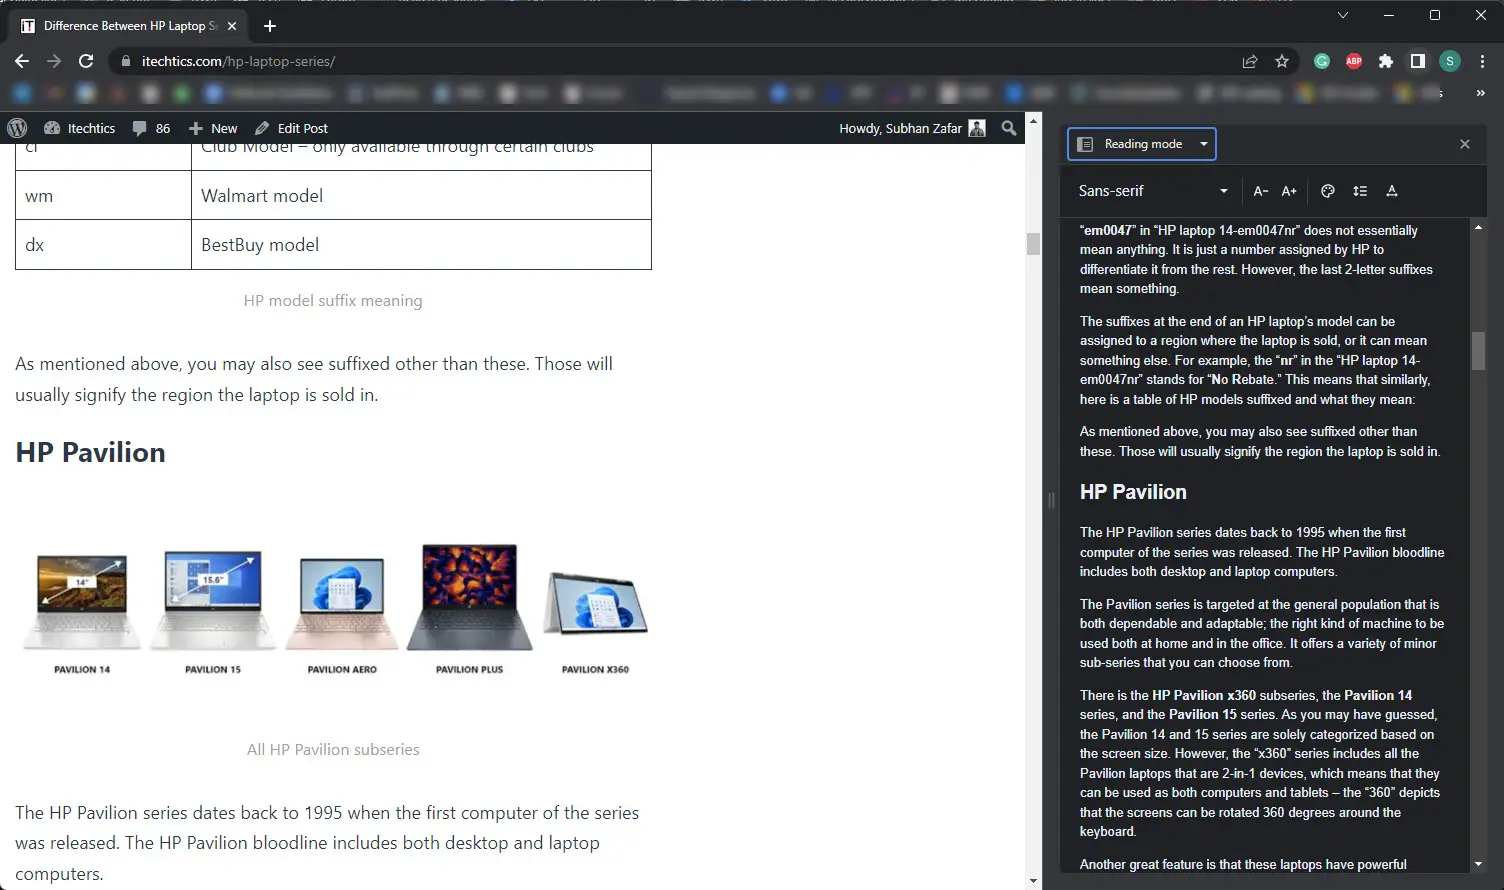Select the Difference Between HP Laptop tab
The image size is (1504, 890).
click(124, 26)
